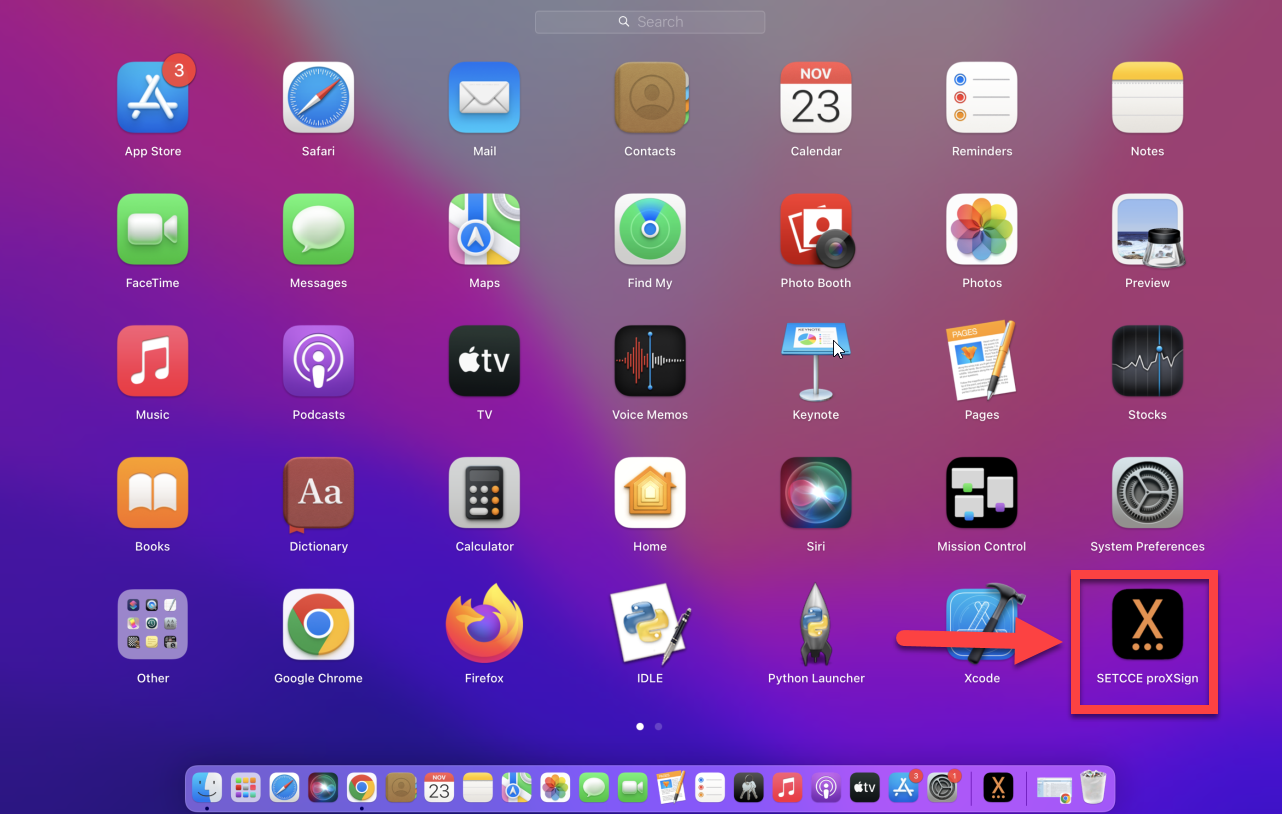The height and width of the screenshot is (814, 1282).
Task: Launch Xcode from Launchpad
Action: tap(982, 625)
